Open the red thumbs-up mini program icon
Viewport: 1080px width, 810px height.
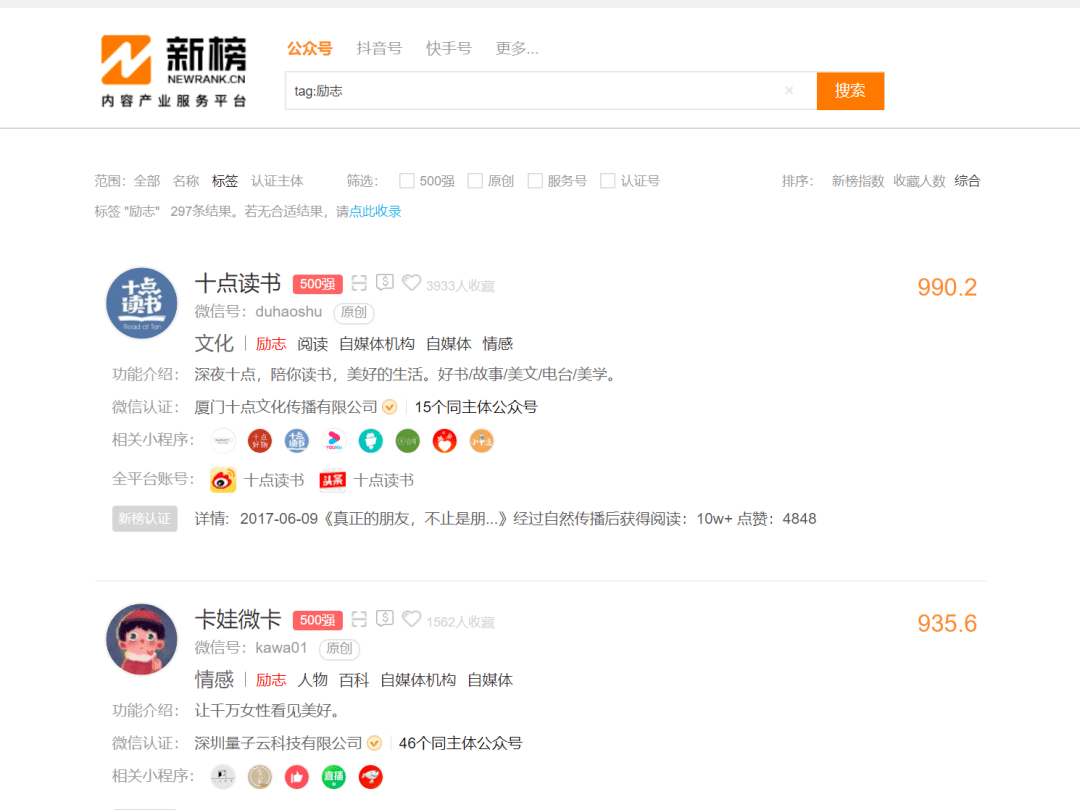[x=297, y=777]
